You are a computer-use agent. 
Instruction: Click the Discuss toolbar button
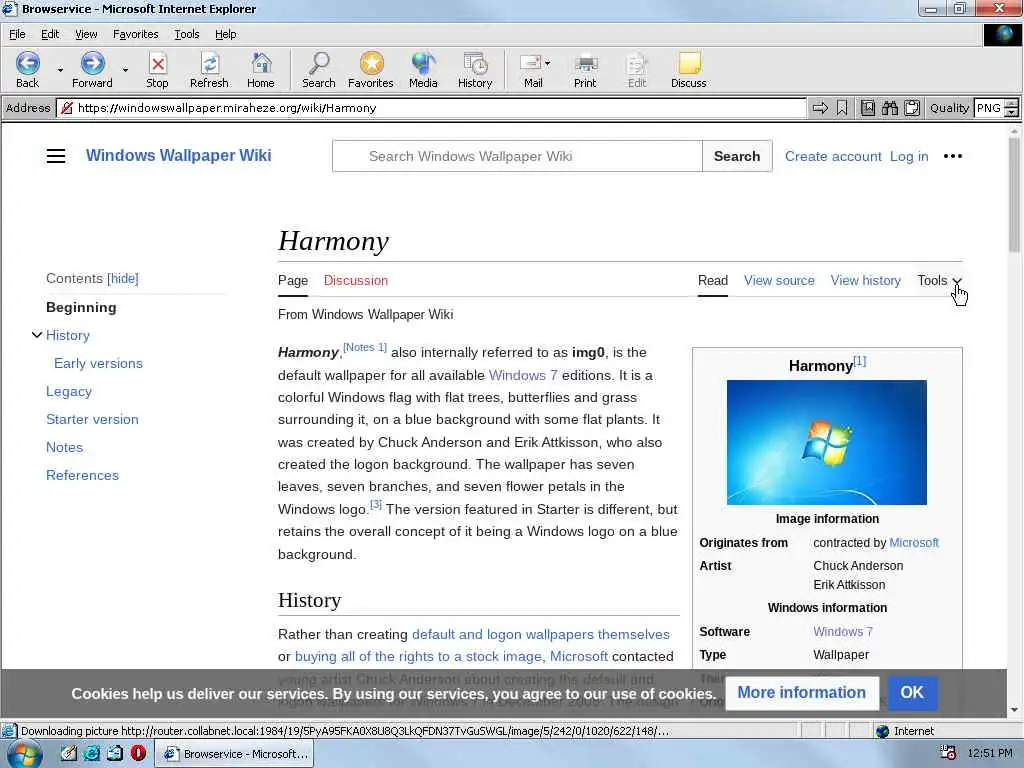[x=689, y=69]
